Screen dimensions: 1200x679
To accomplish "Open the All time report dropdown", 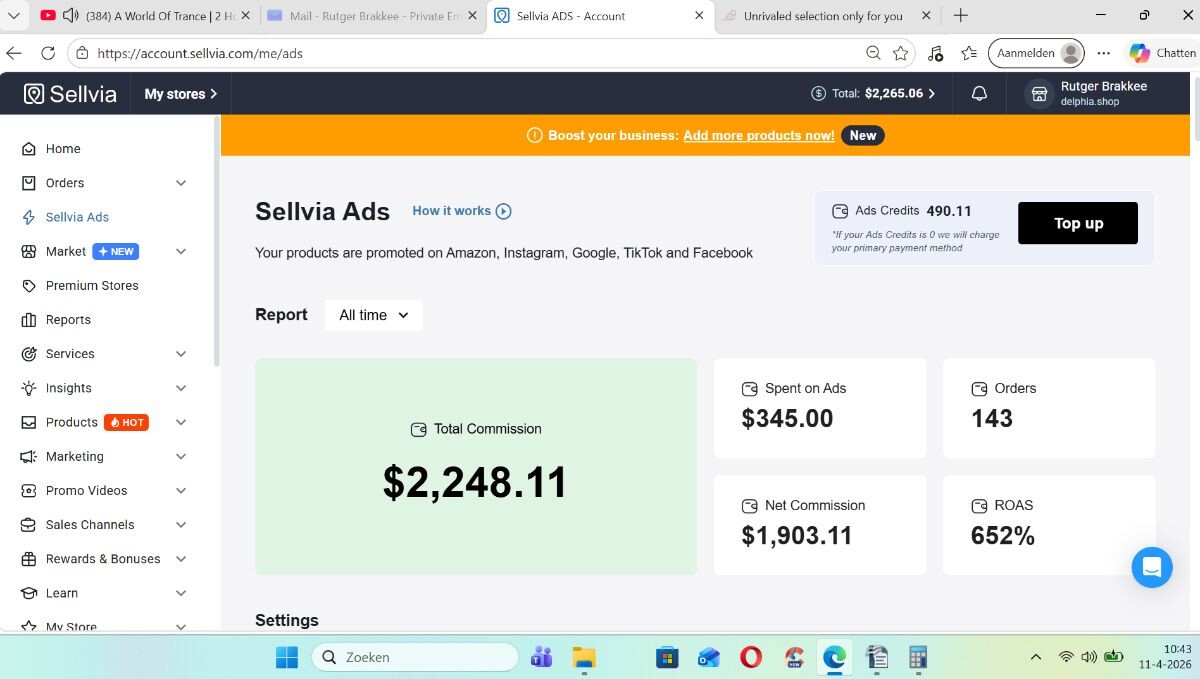I will tap(373, 315).
